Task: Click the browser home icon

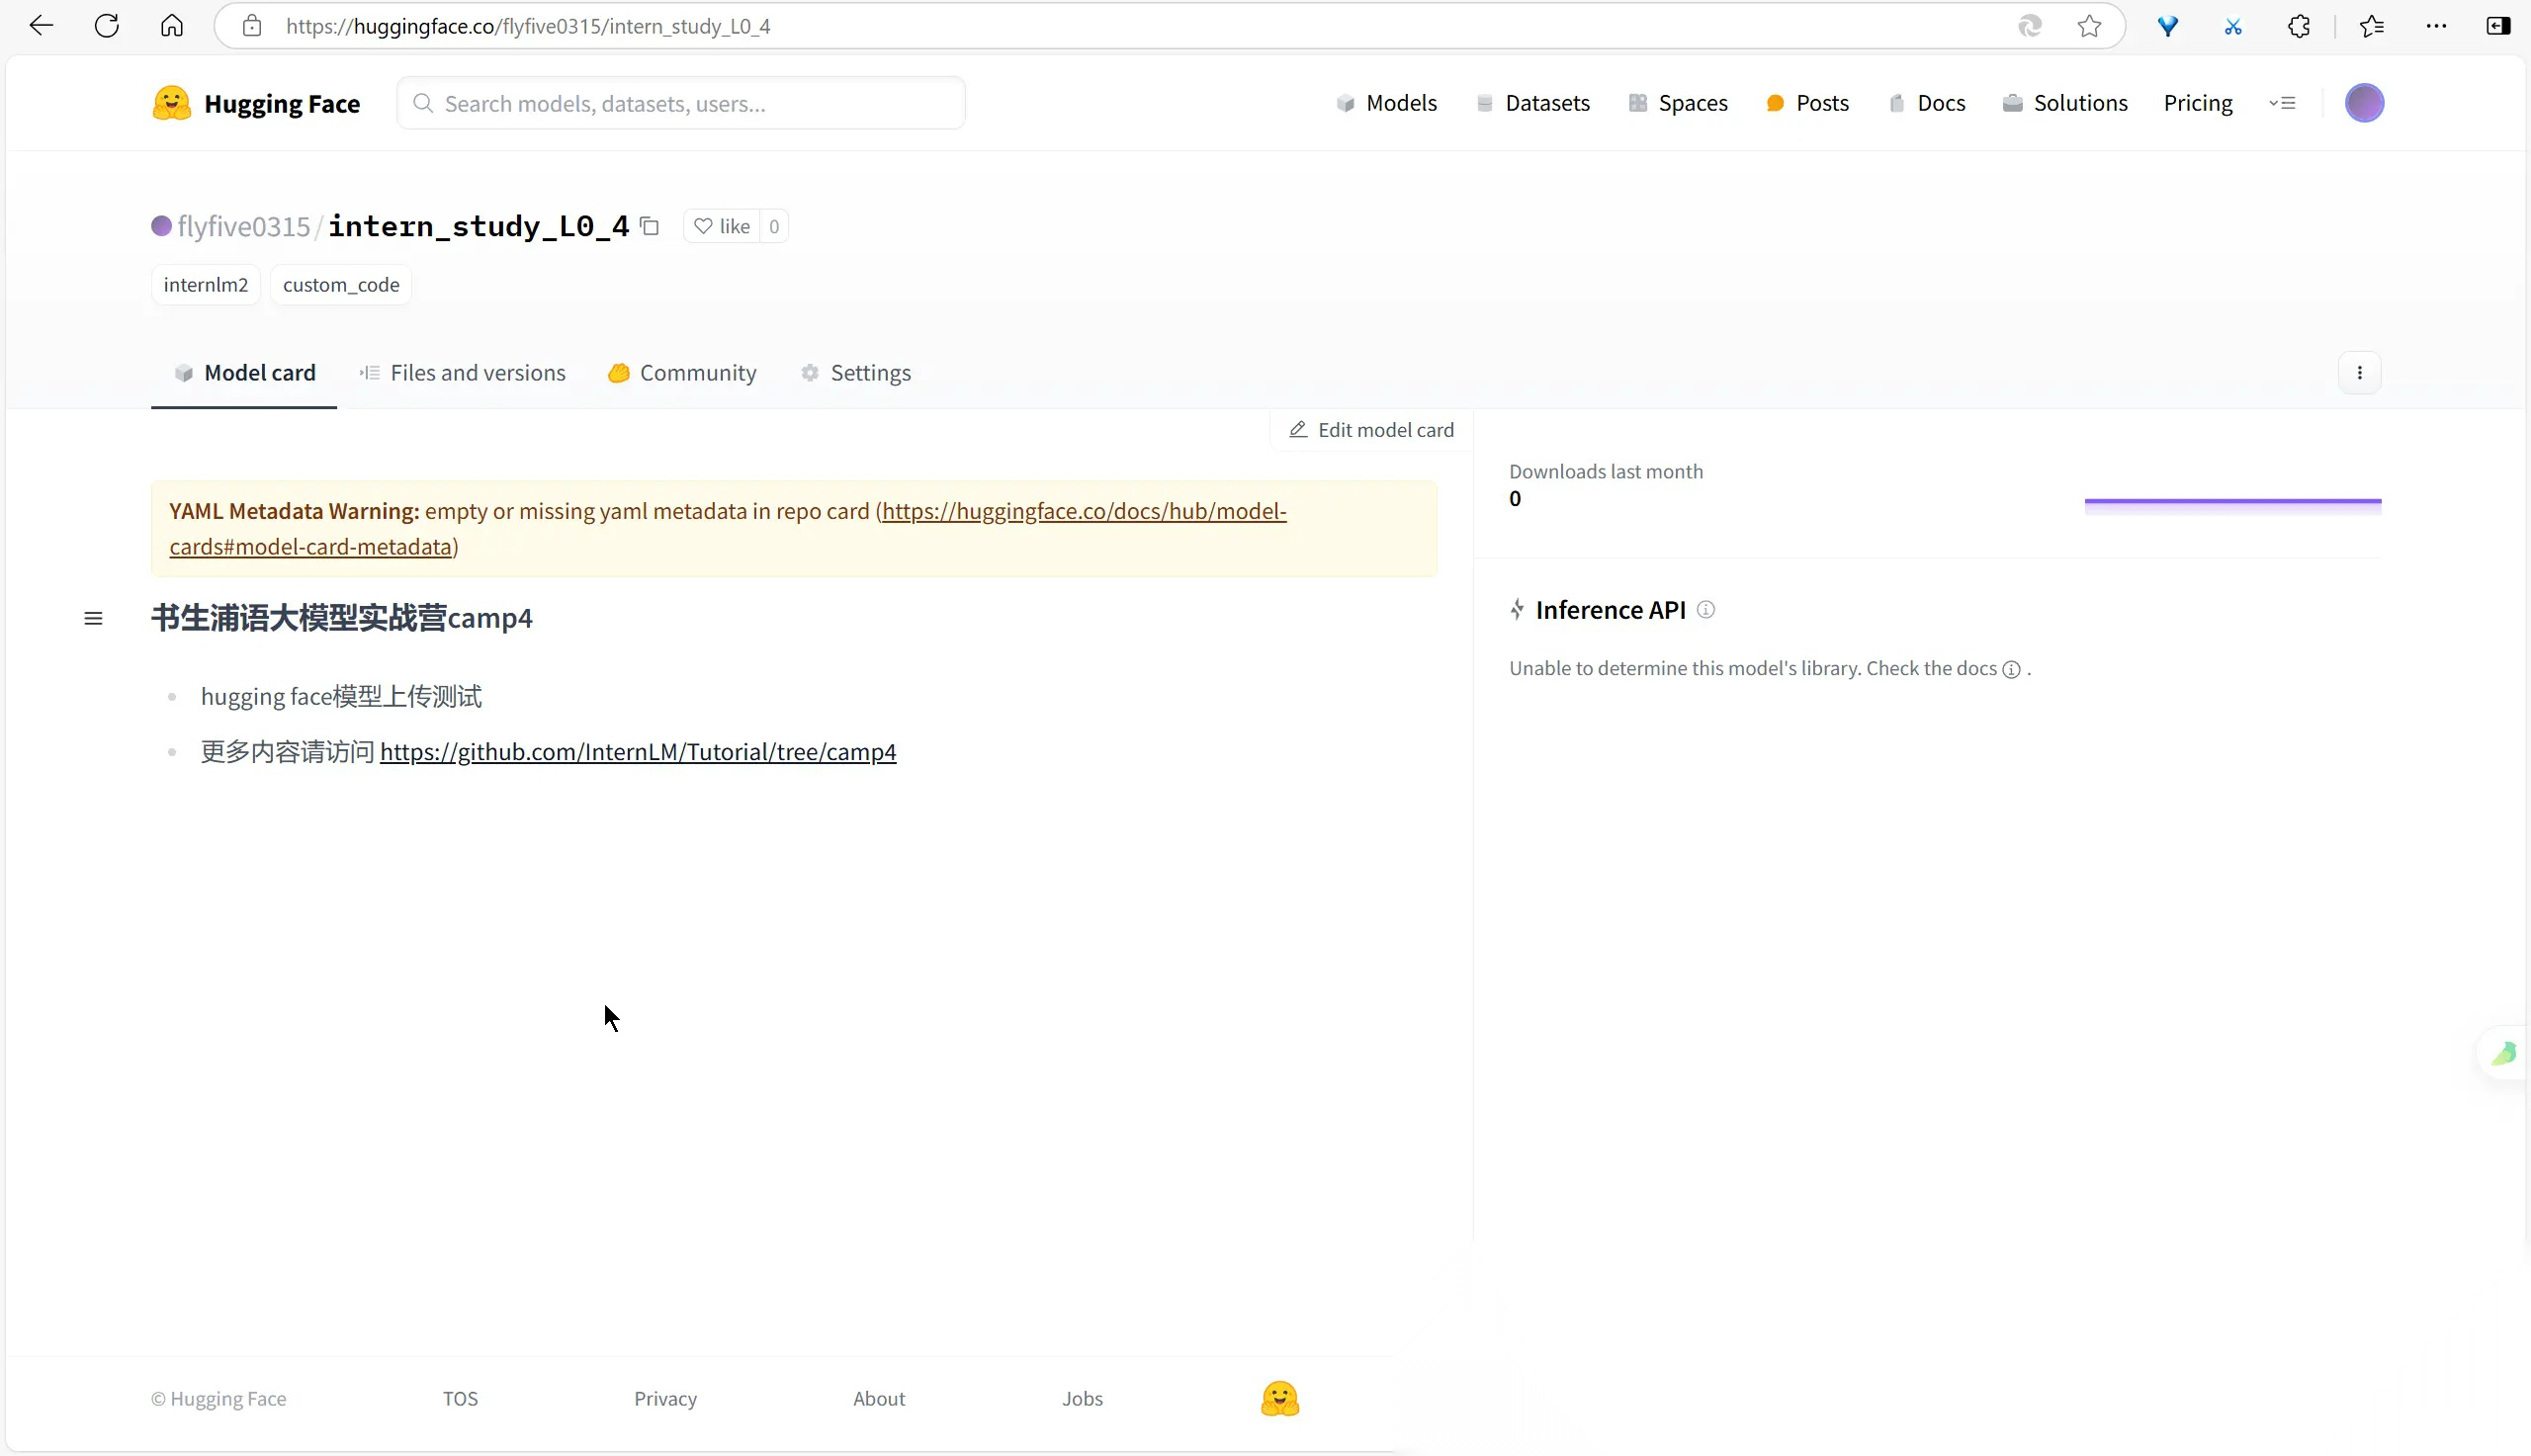Action: point(172,26)
